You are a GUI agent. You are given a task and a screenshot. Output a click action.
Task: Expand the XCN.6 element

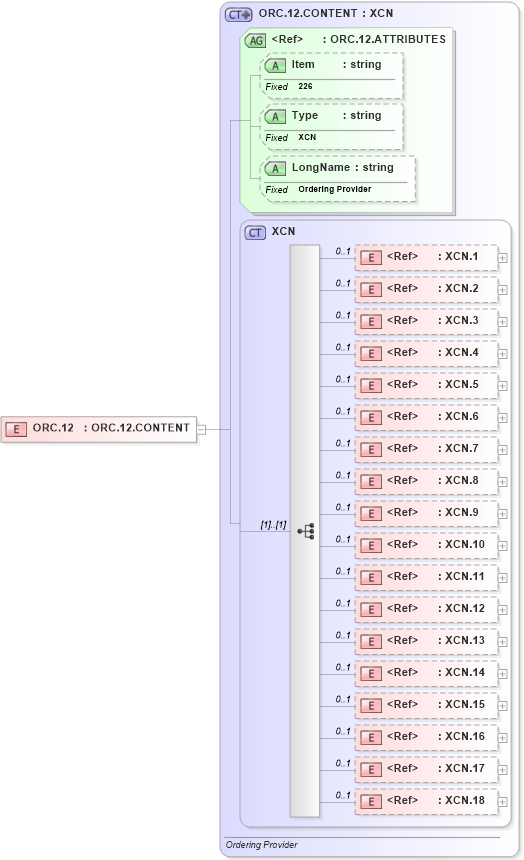[x=503, y=418]
